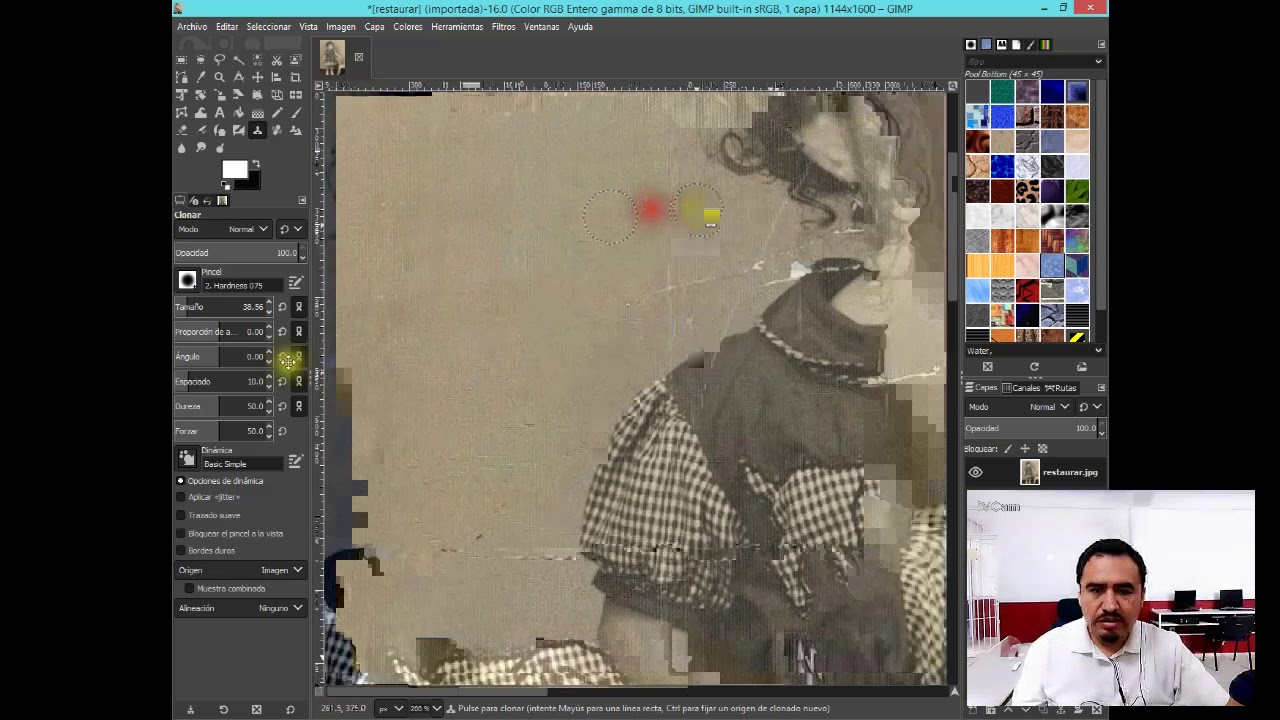Image resolution: width=1280 pixels, height=720 pixels.
Task: Select the Paths tool
Action: tap(181, 77)
